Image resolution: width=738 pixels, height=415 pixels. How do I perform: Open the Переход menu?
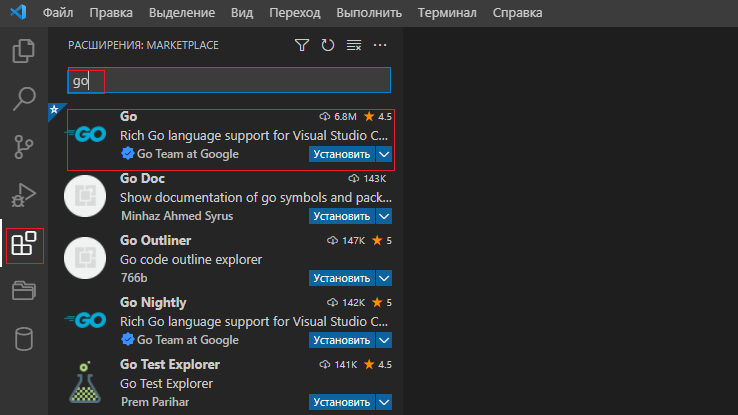[295, 13]
